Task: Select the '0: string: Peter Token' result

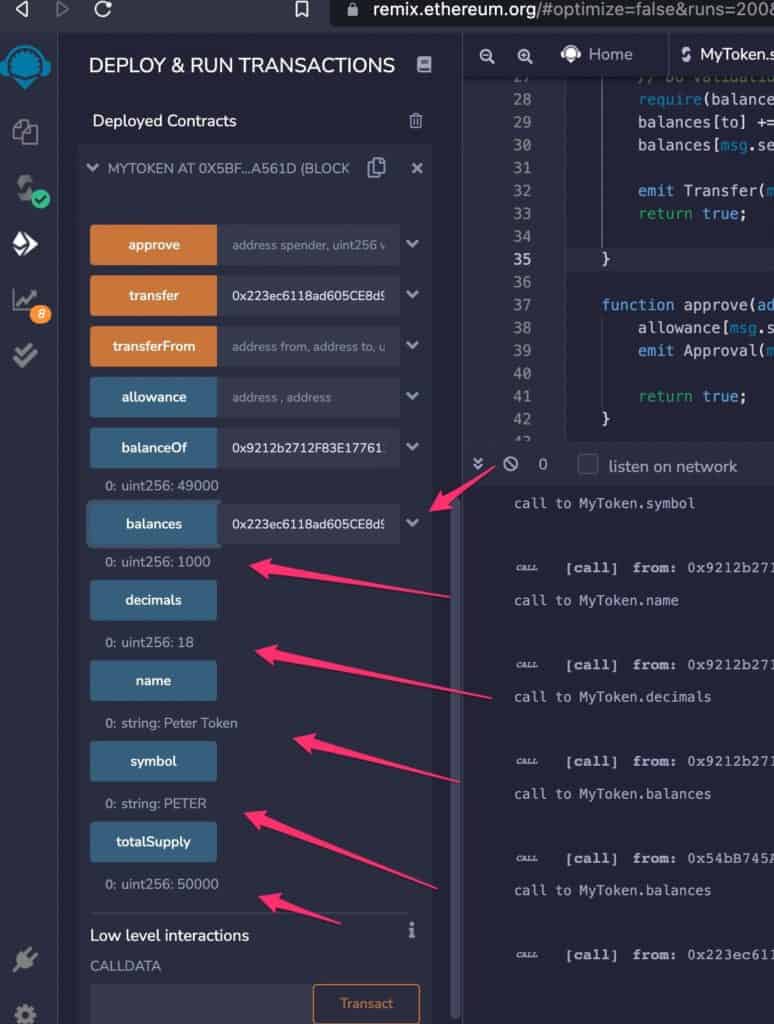Action: pyautogui.click(x=171, y=722)
